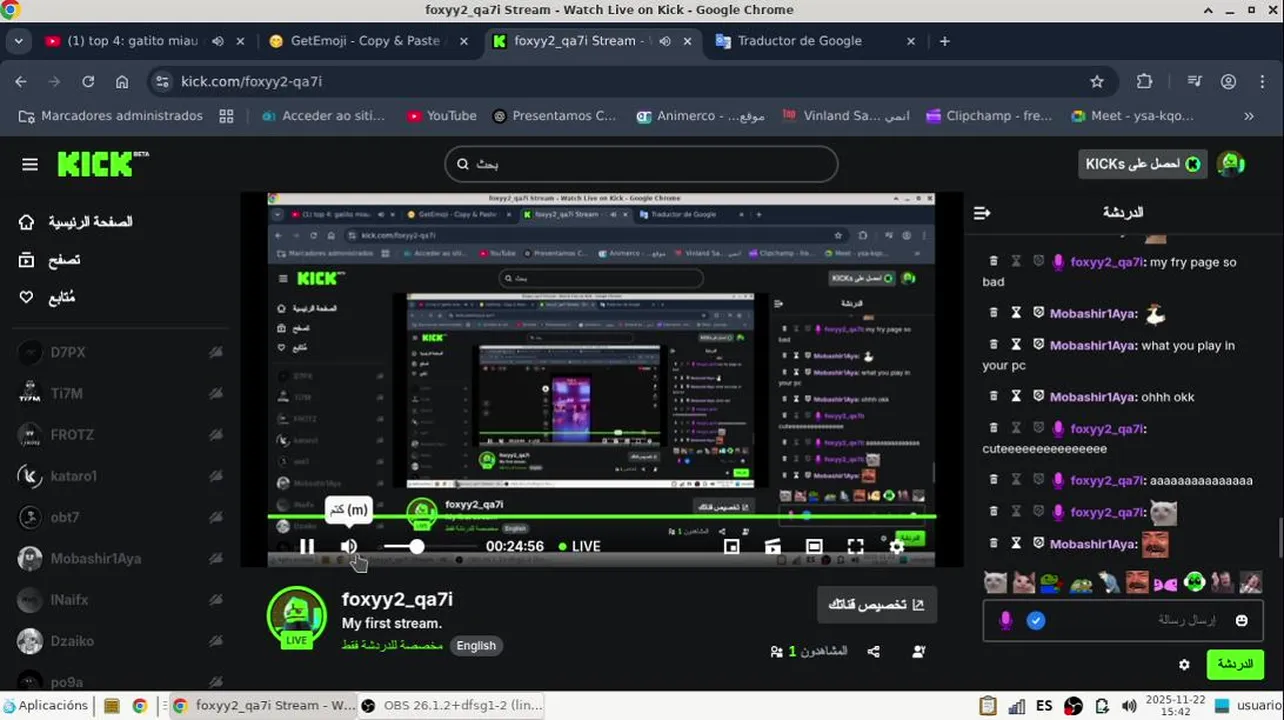Open the YouTube bookmark

tap(441, 116)
